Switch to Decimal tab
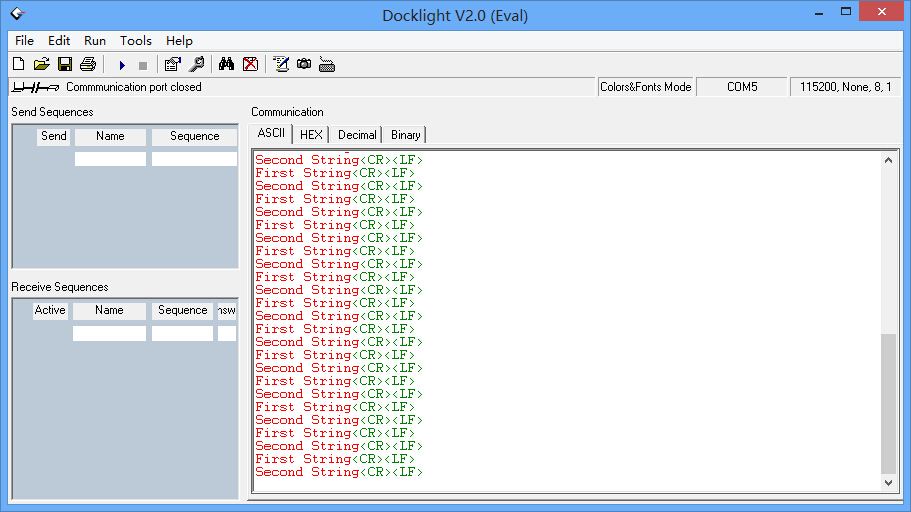Image resolution: width=911 pixels, height=512 pixels. [x=357, y=135]
